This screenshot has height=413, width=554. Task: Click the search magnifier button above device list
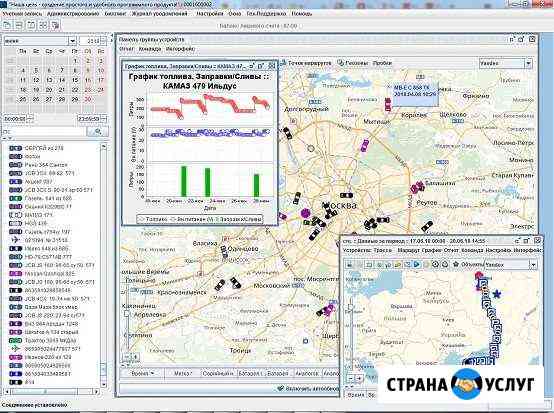pos(98,131)
